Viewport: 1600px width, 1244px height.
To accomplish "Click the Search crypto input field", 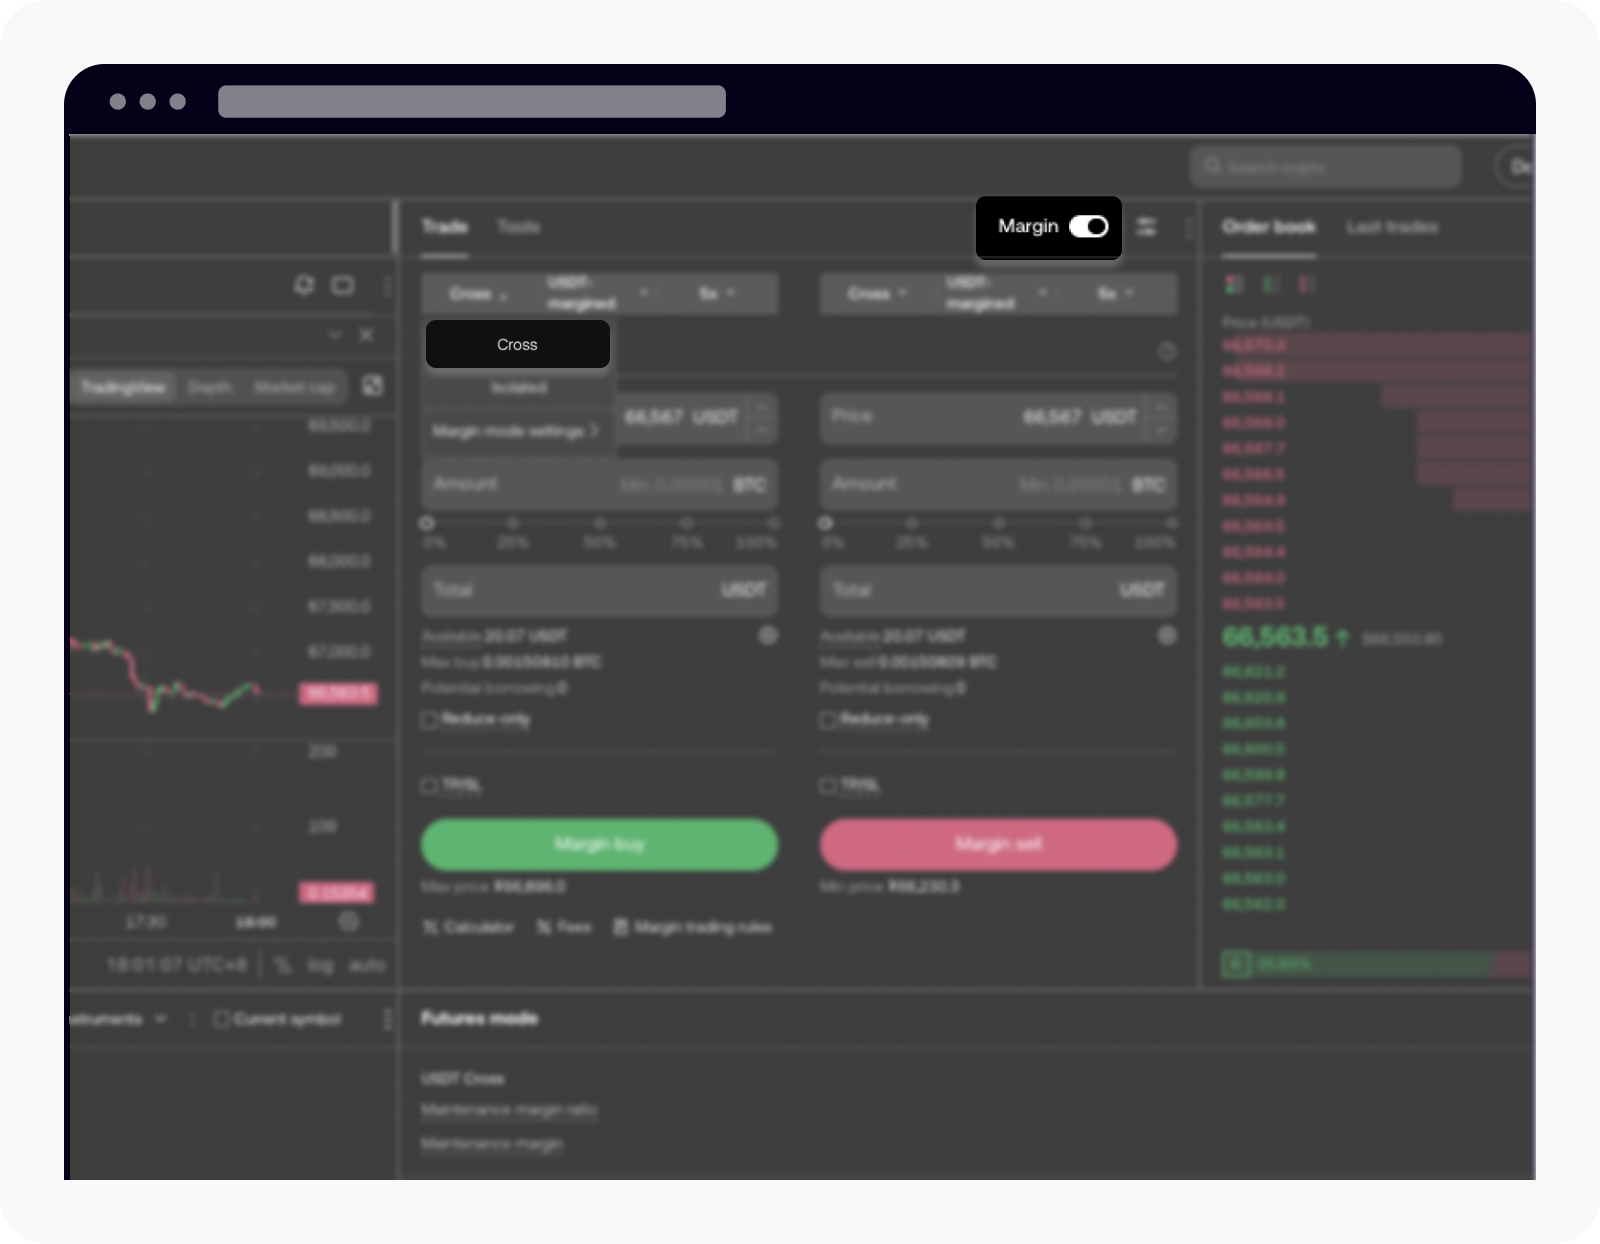I will click(x=1325, y=167).
